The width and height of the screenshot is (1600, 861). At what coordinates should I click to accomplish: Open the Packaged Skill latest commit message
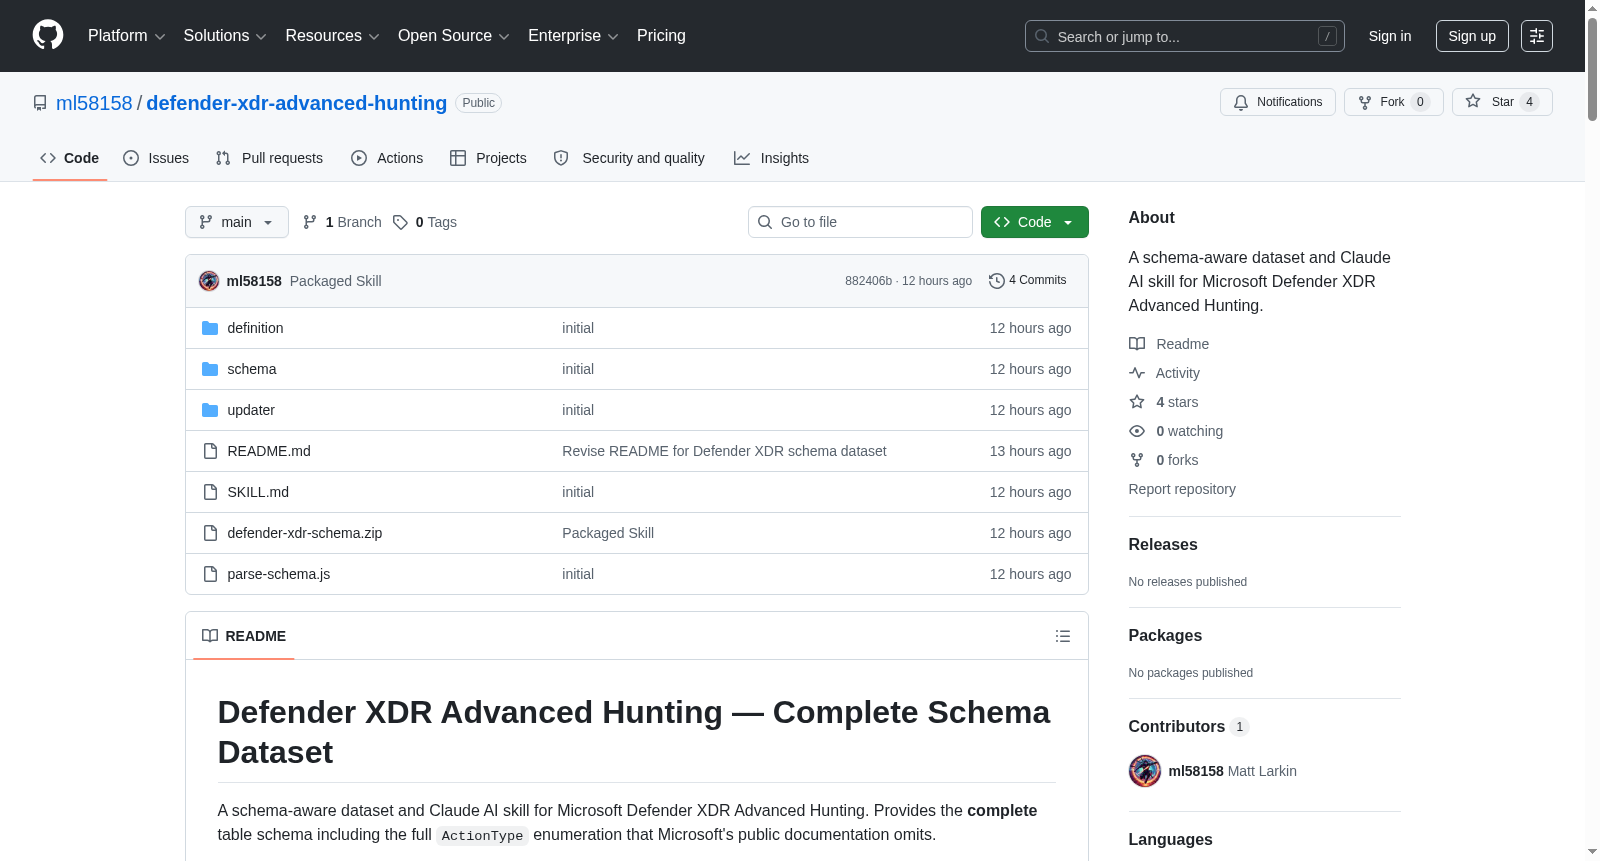pyautogui.click(x=335, y=281)
